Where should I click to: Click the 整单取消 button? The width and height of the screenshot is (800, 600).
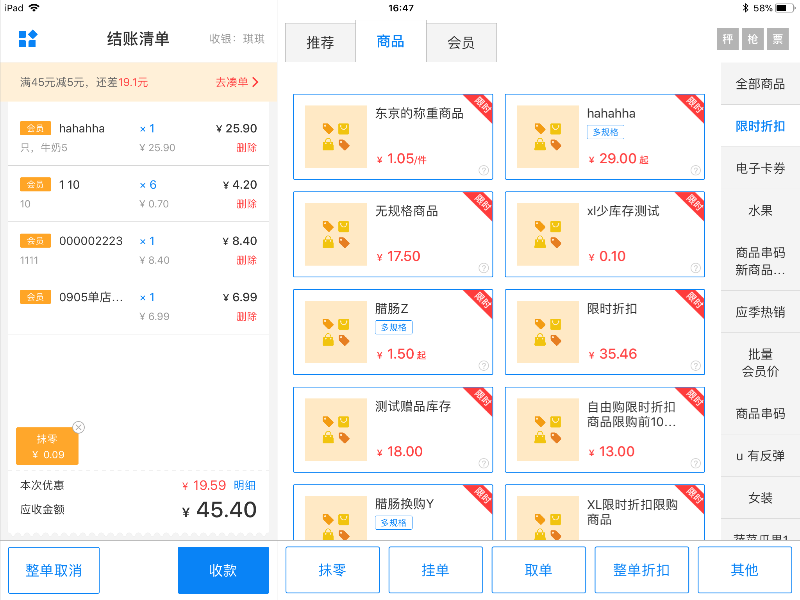click(x=54, y=570)
